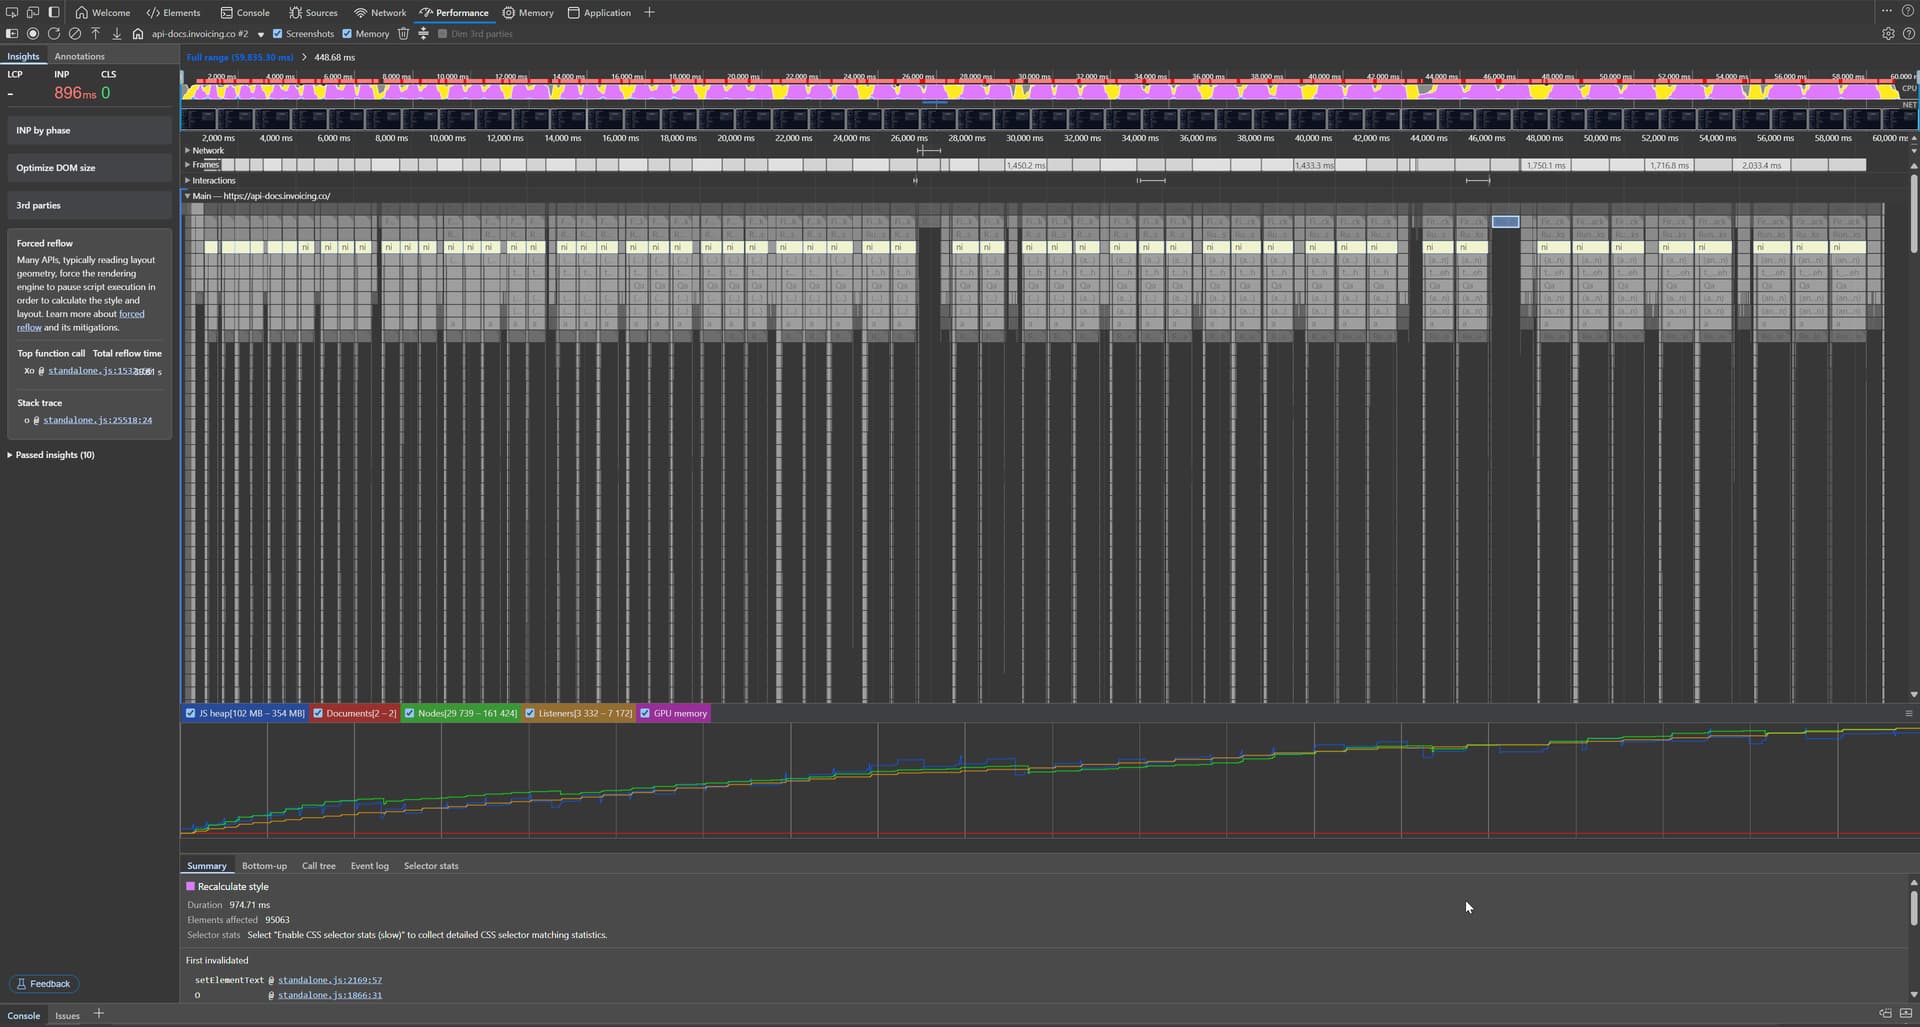Open standalone.js:1866:31 link
1920x1027 pixels.
coord(330,995)
